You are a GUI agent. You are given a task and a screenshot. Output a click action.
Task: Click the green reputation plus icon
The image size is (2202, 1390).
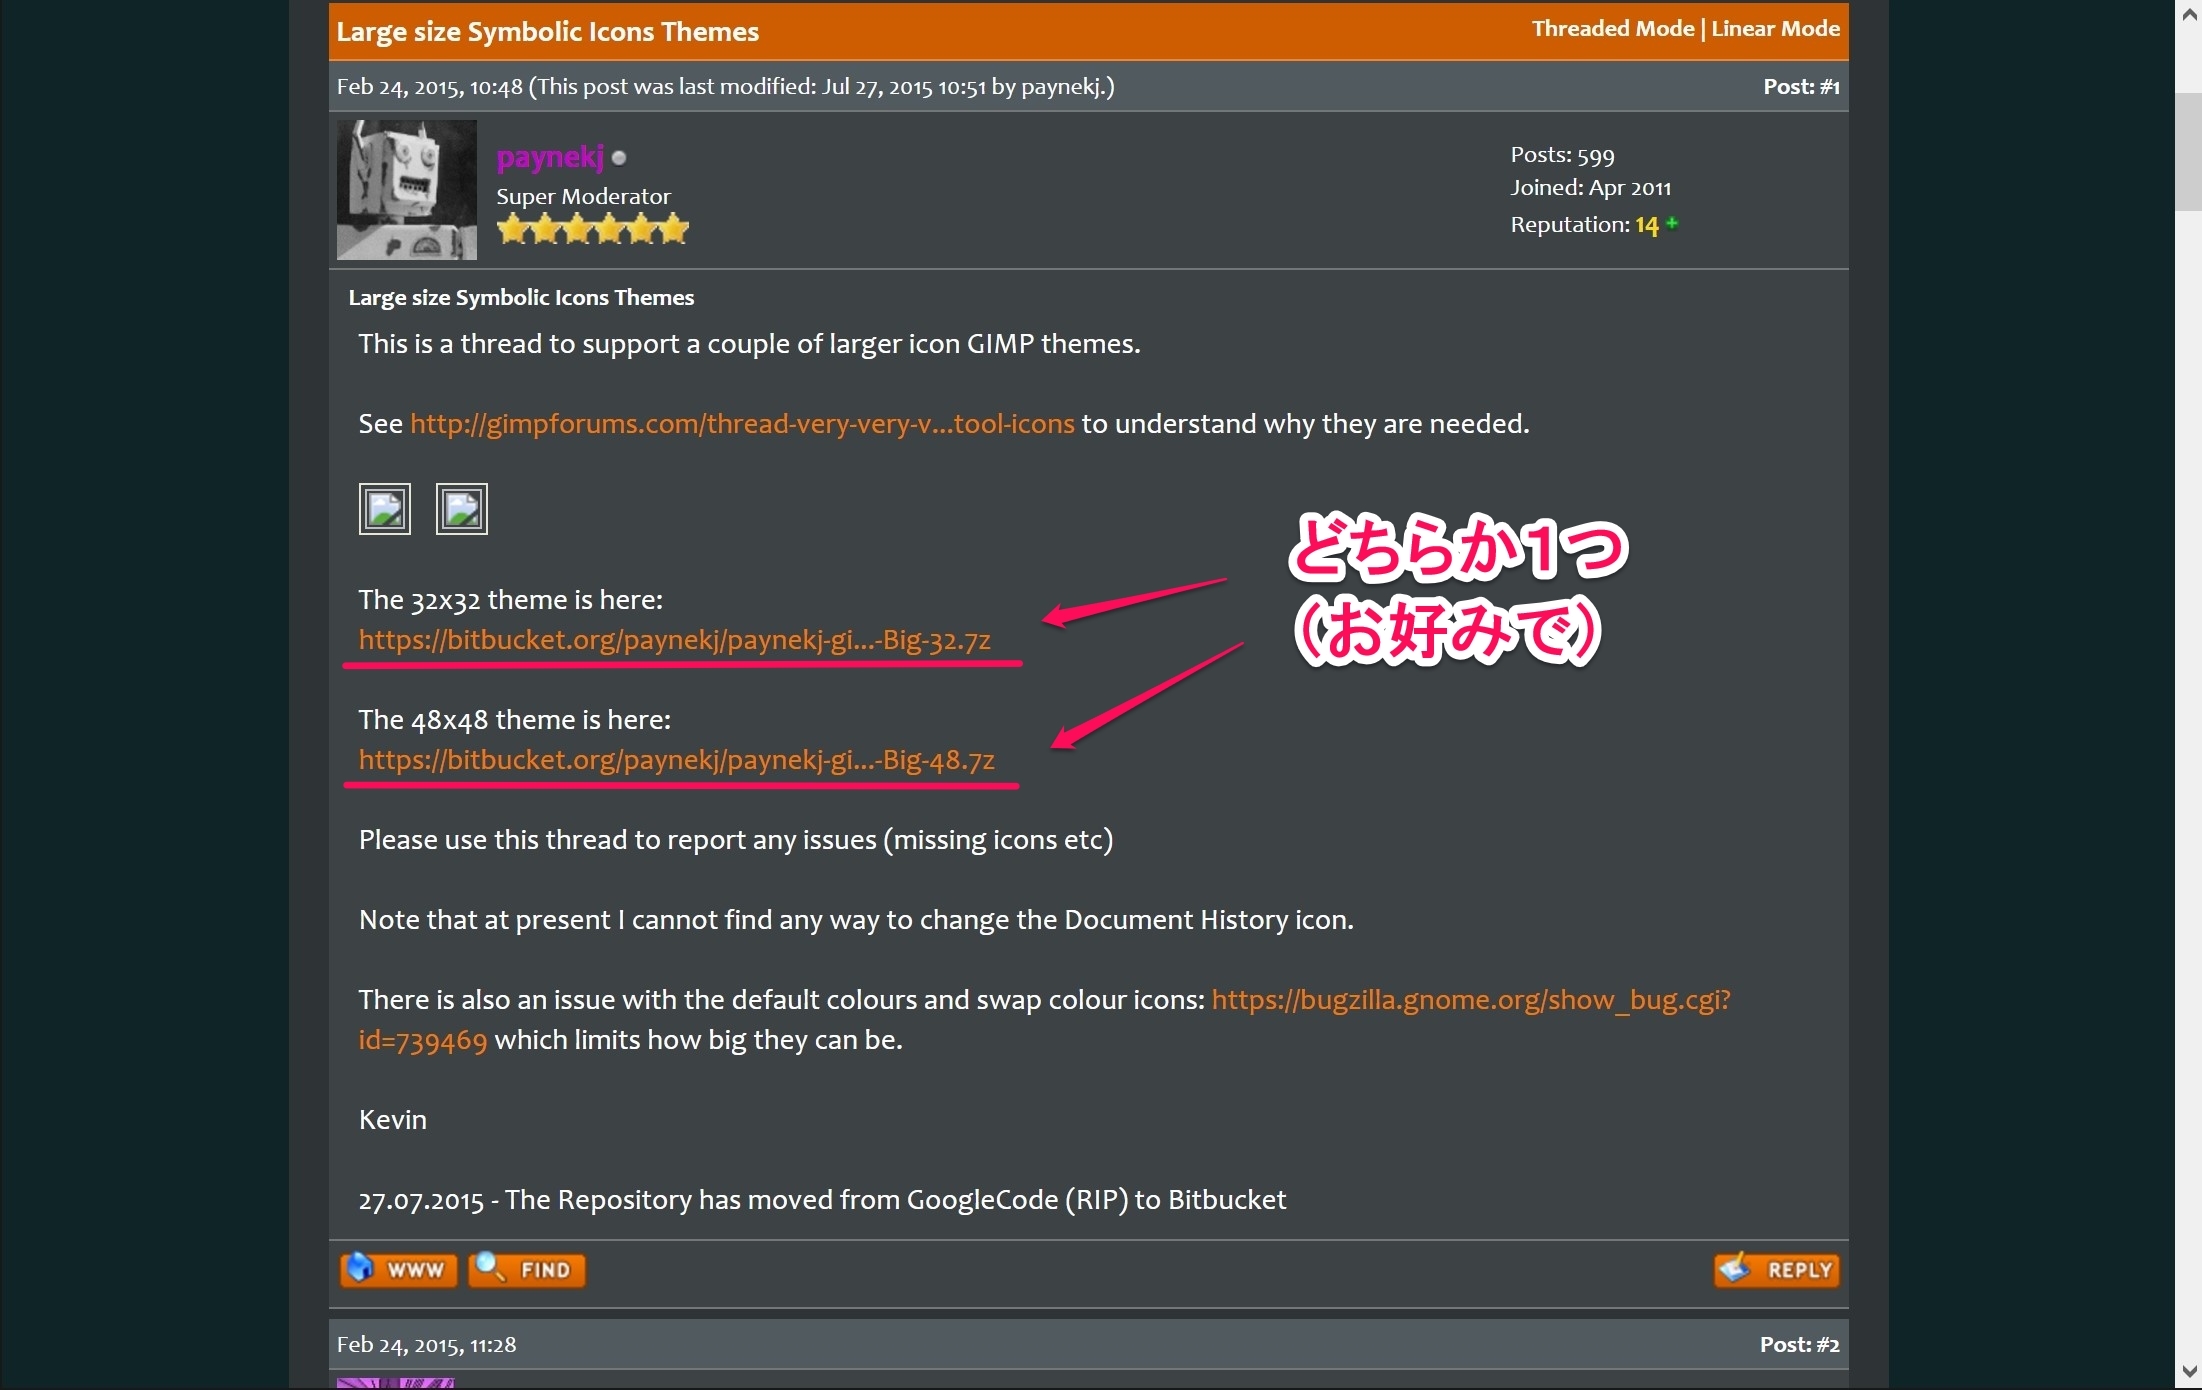1672,223
